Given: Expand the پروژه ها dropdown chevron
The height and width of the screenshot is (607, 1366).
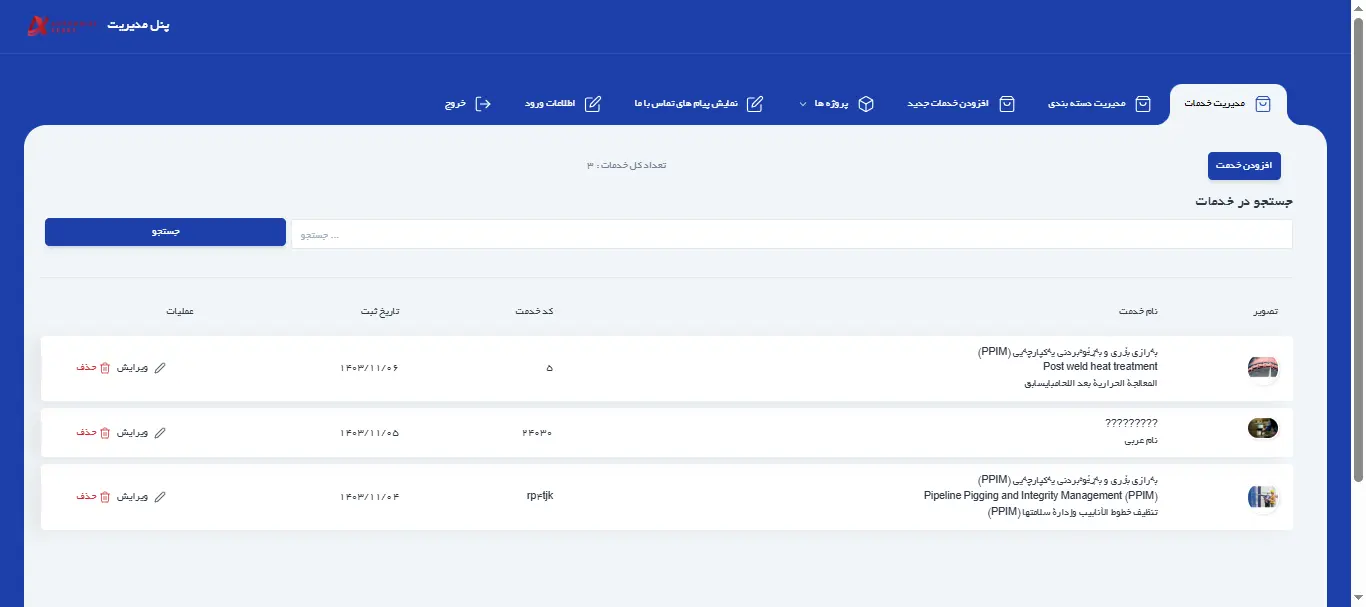Looking at the screenshot, I should 803,104.
